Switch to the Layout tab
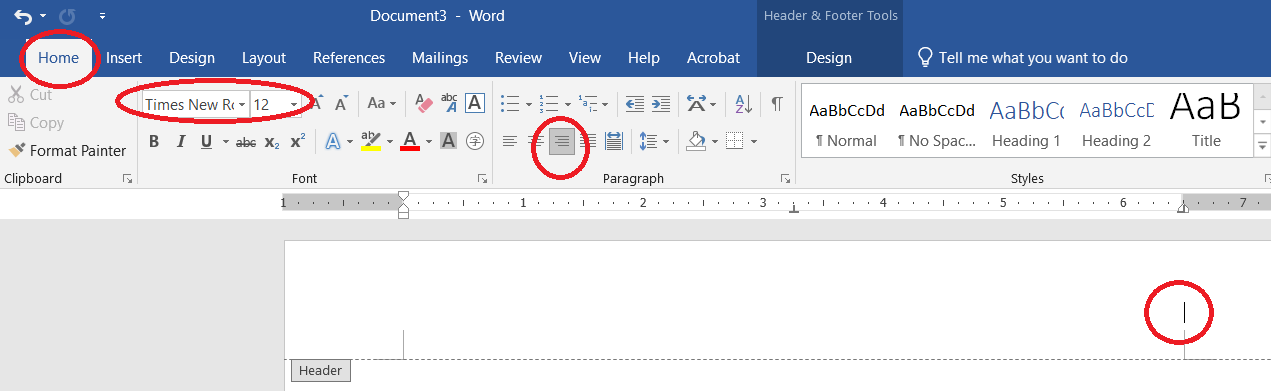The height and width of the screenshot is (391, 1271). [x=264, y=57]
